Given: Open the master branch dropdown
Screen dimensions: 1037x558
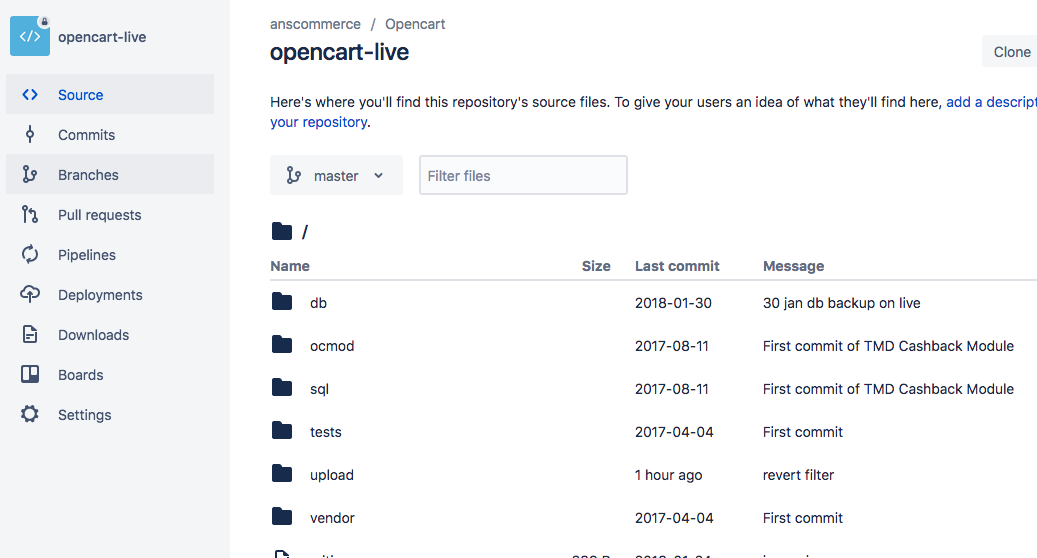Looking at the screenshot, I should [336, 175].
